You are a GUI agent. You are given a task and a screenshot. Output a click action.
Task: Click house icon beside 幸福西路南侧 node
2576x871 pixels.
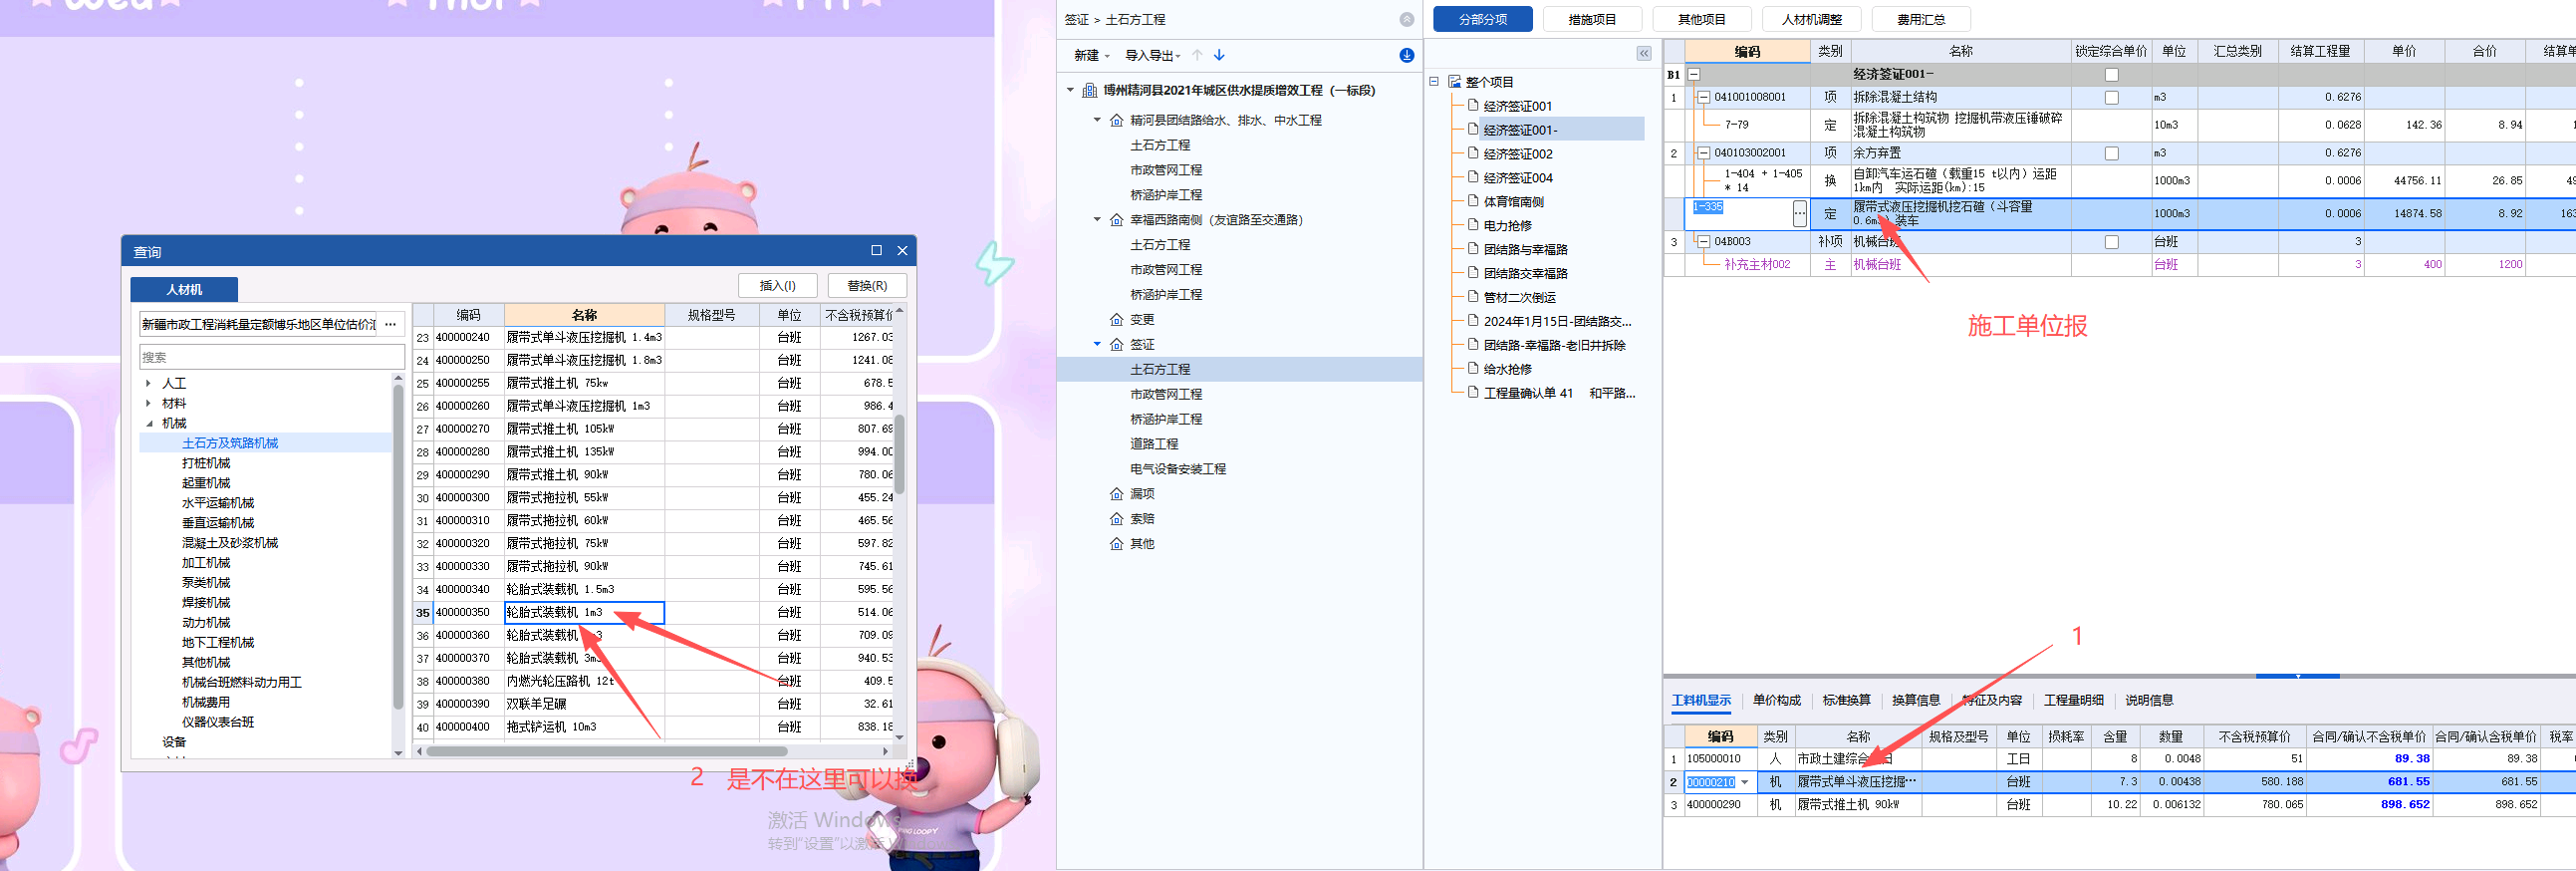1117,220
